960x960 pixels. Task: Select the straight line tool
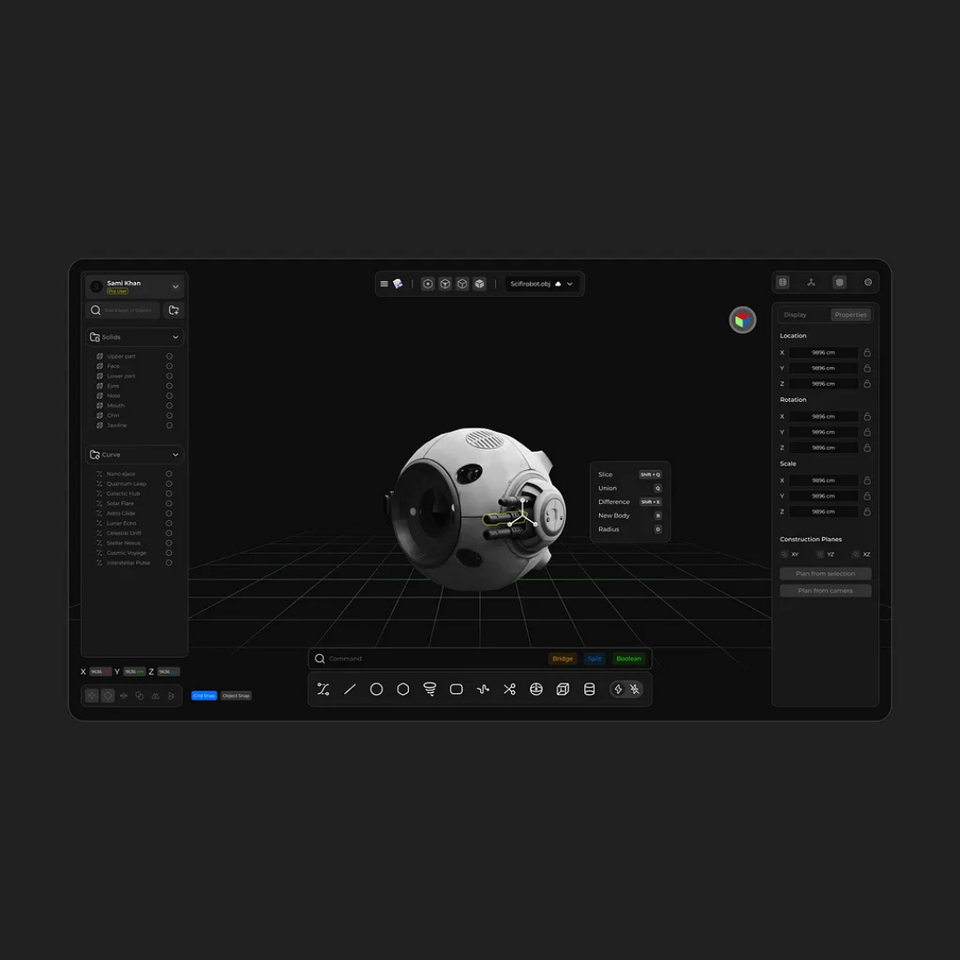(350, 689)
